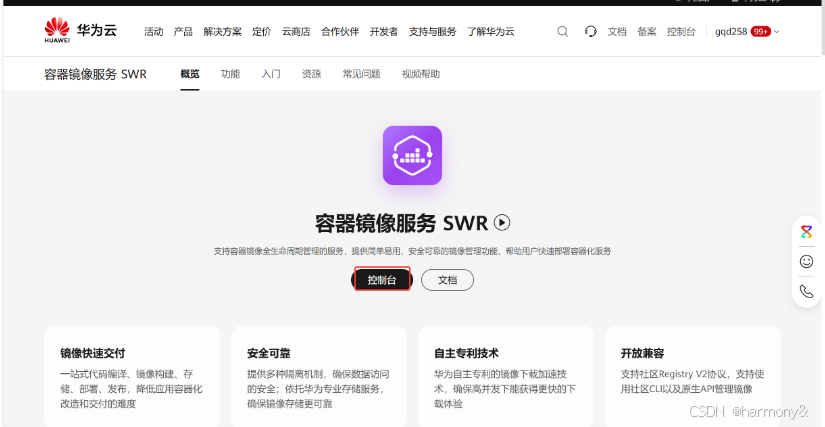The height and width of the screenshot is (427, 825).
Task: Click 备案 link in top bar
Action: (x=647, y=32)
